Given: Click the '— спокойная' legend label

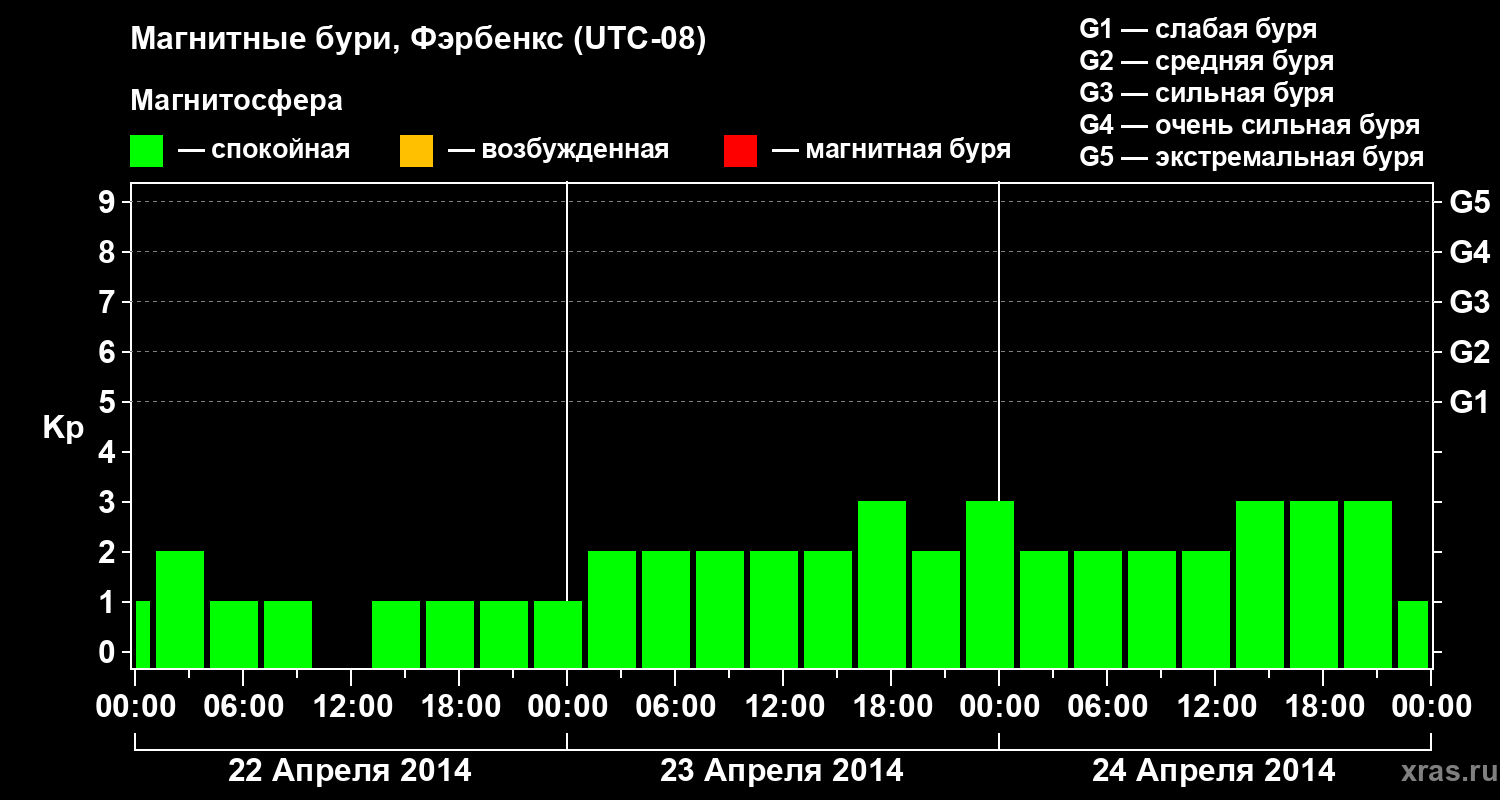Looking at the screenshot, I should (264, 150).
